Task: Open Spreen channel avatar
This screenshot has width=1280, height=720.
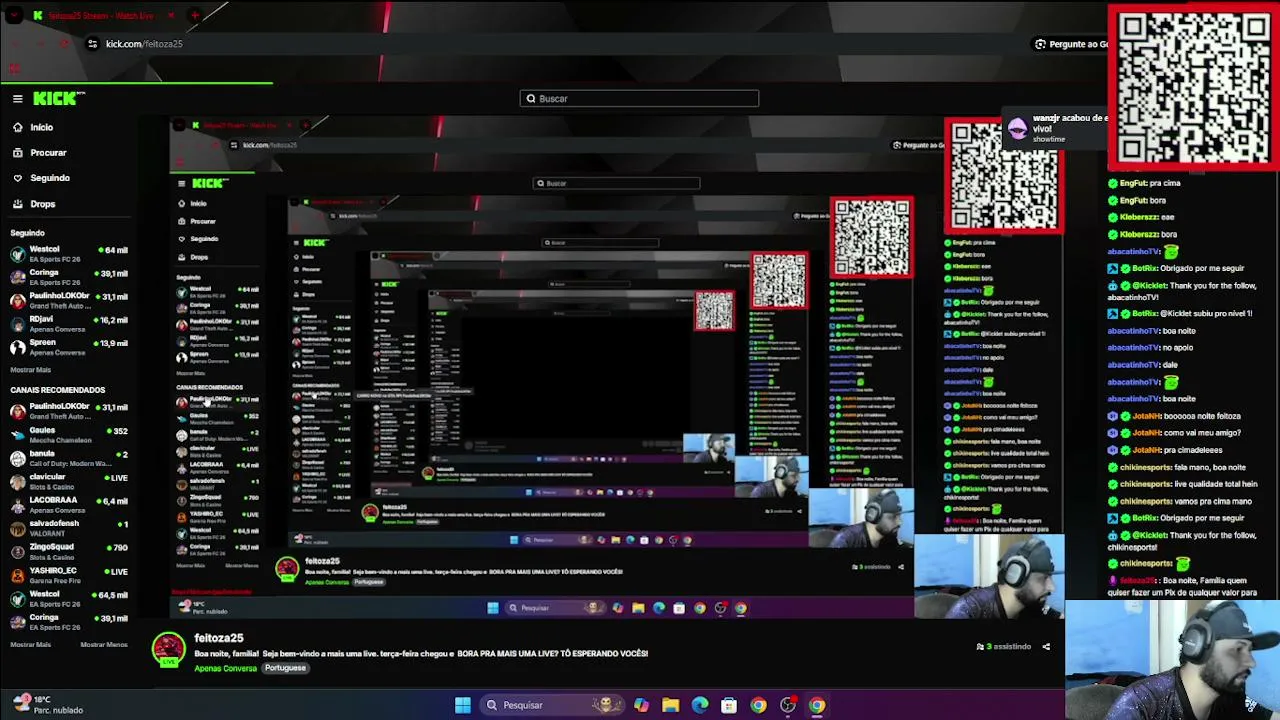Action: tap(17, 347)
